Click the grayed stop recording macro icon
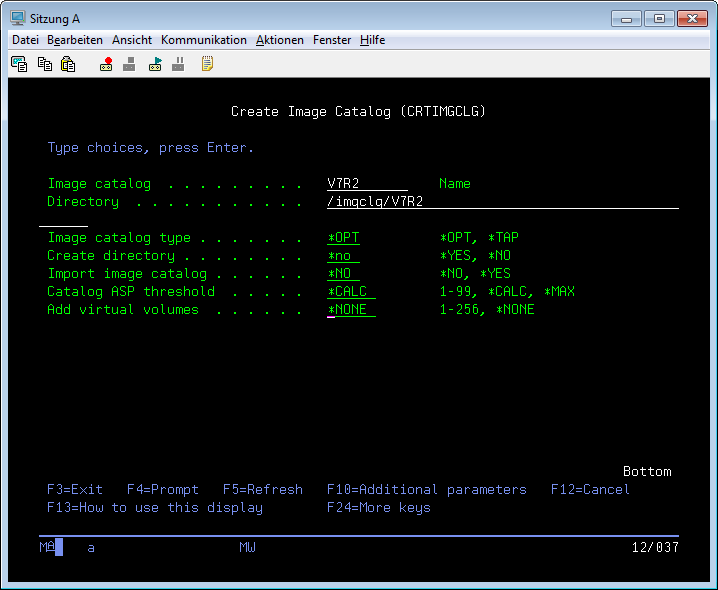 tap(129, 64)
